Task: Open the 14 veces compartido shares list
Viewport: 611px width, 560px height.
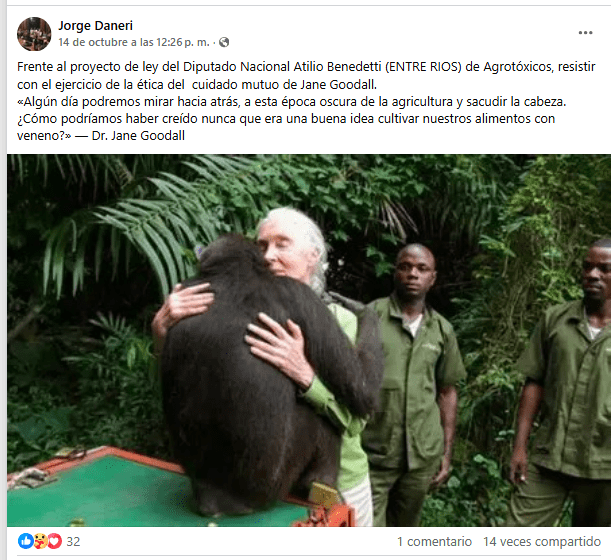Action: pyautogui.click(x=542, y=541)
